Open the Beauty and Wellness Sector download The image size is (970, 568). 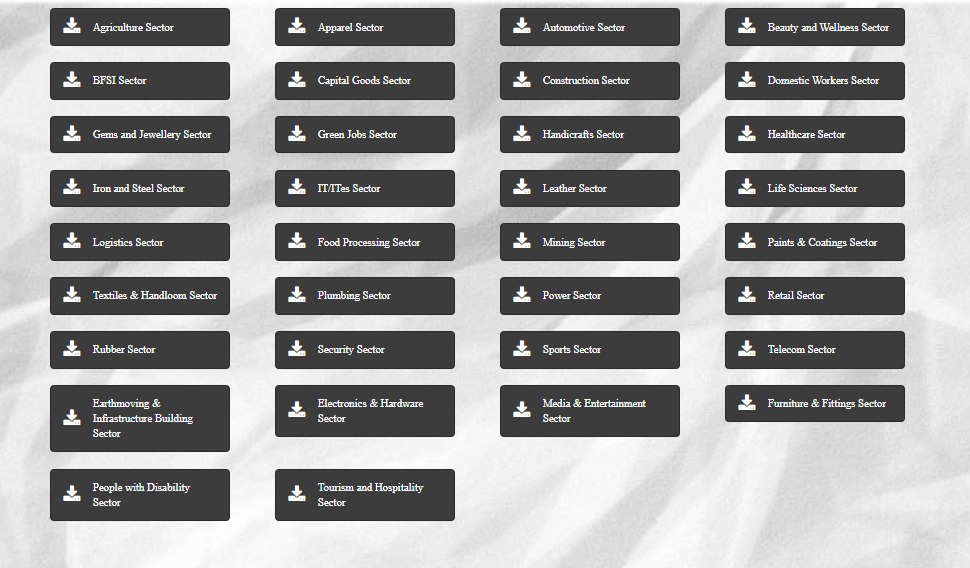coord(814,27)
